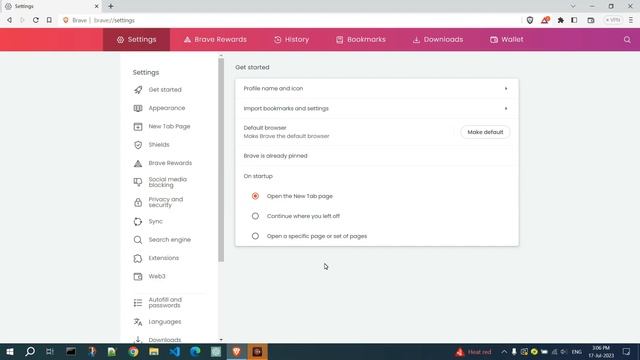Click the Brave browser taskbar icon
Image resolution: width=640 pixels, height=360 pixels.
coord(236,352)
